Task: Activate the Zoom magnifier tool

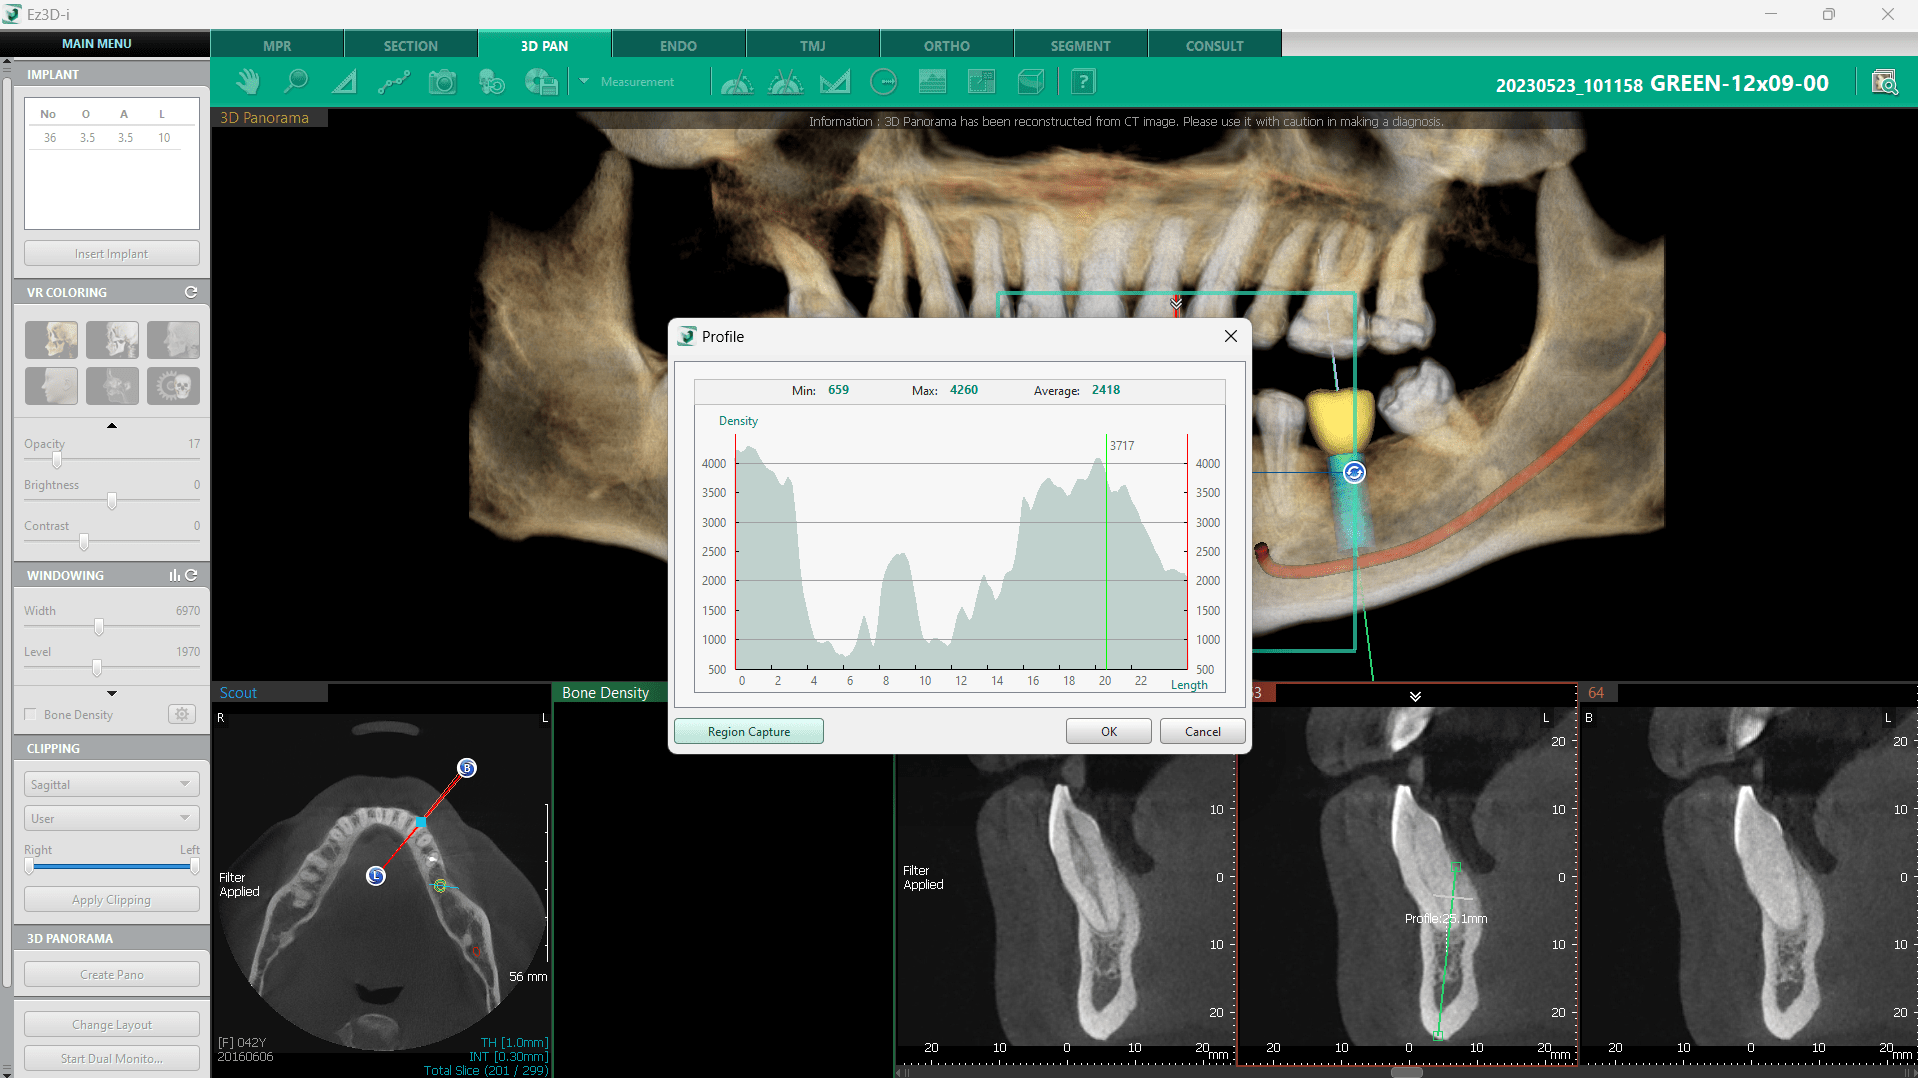Action: (x=296, y=82)
